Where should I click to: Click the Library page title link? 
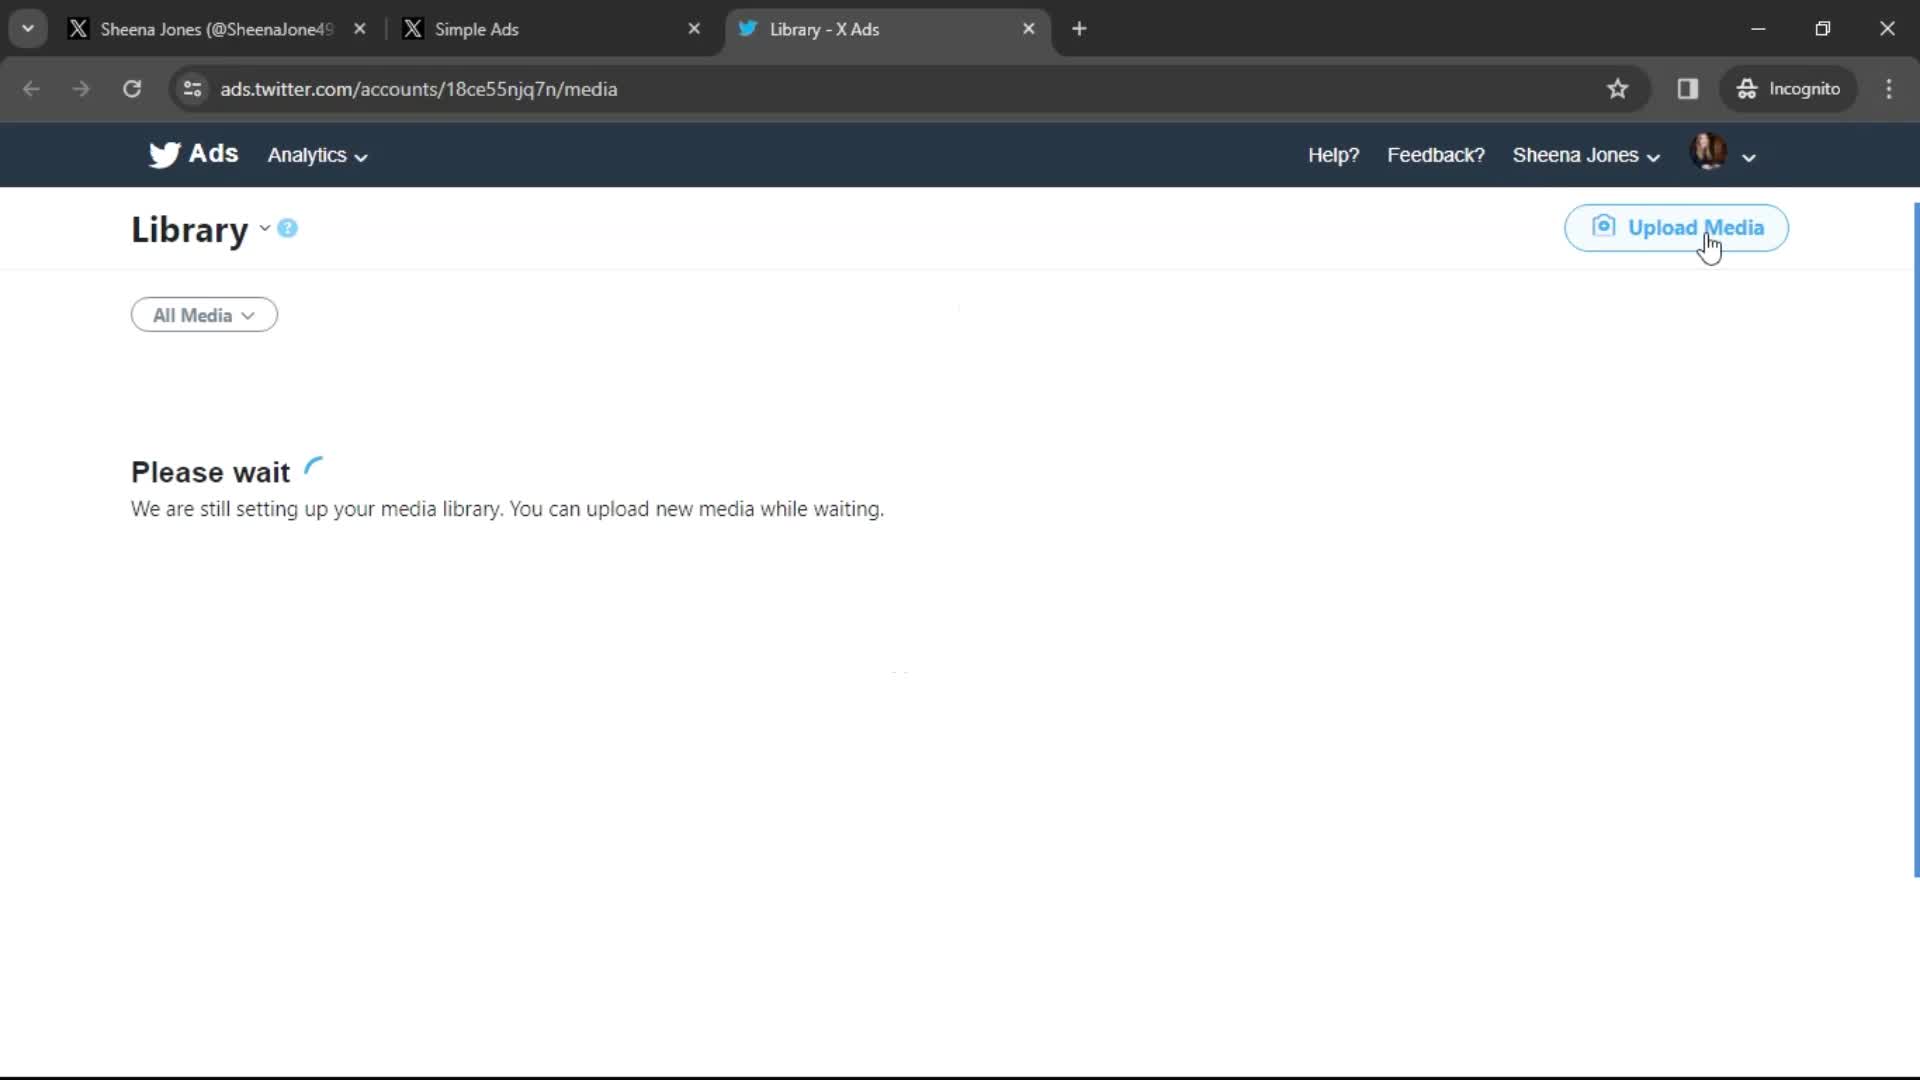(x=189, y=229)
